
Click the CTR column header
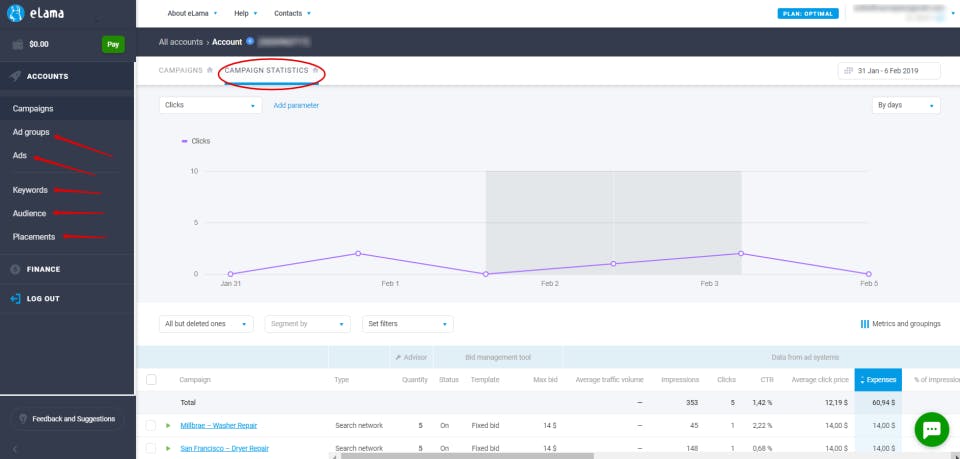pos(767,379)
